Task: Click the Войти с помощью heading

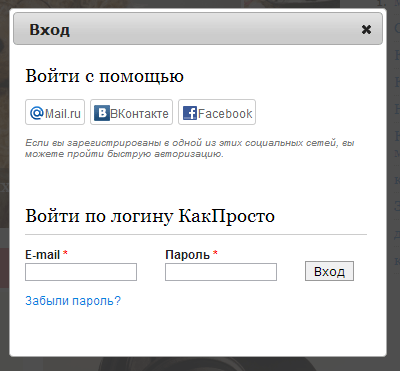Action: click(x=104, y=76)
